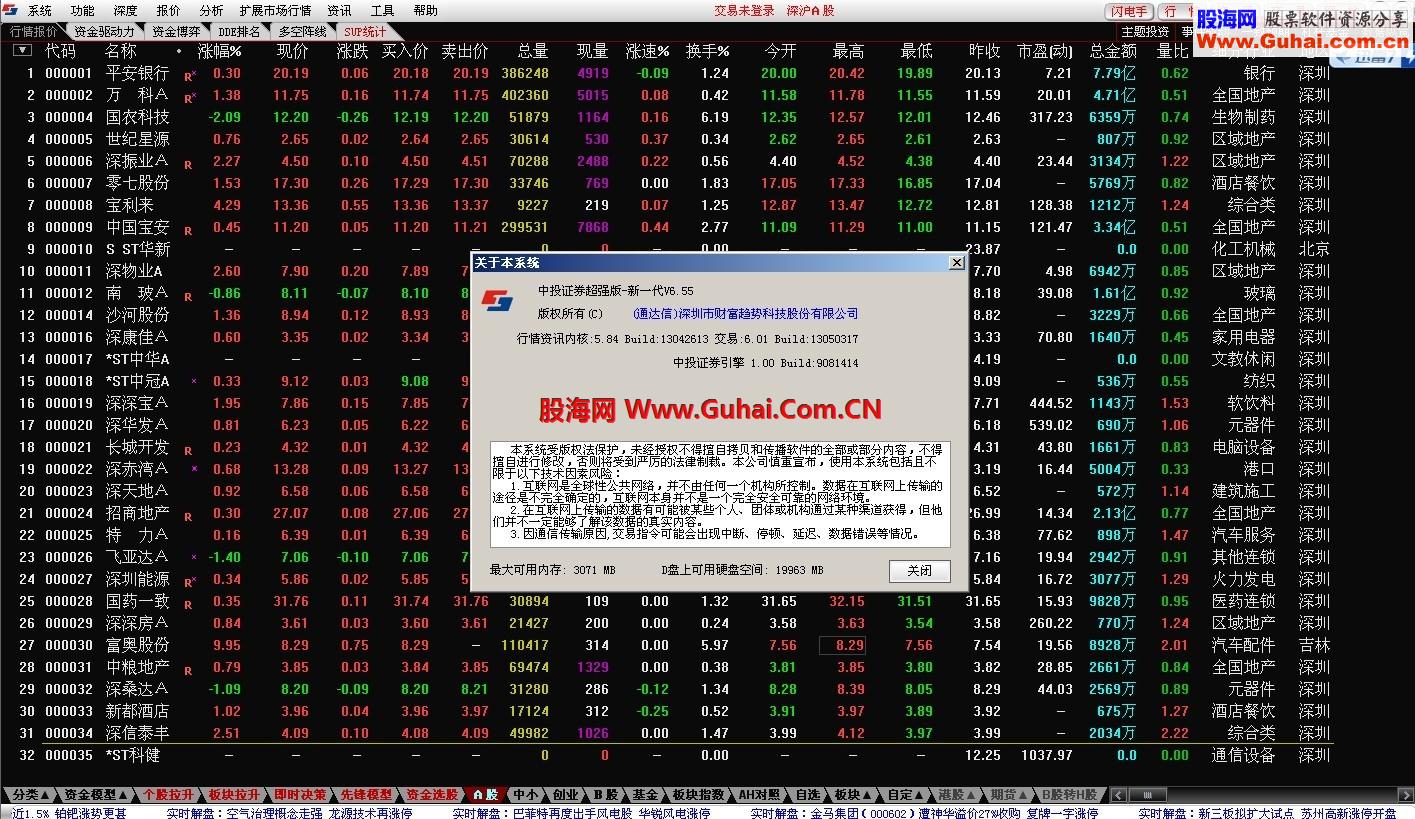Click stock code 000035 for *ST科健

(69, 755)
